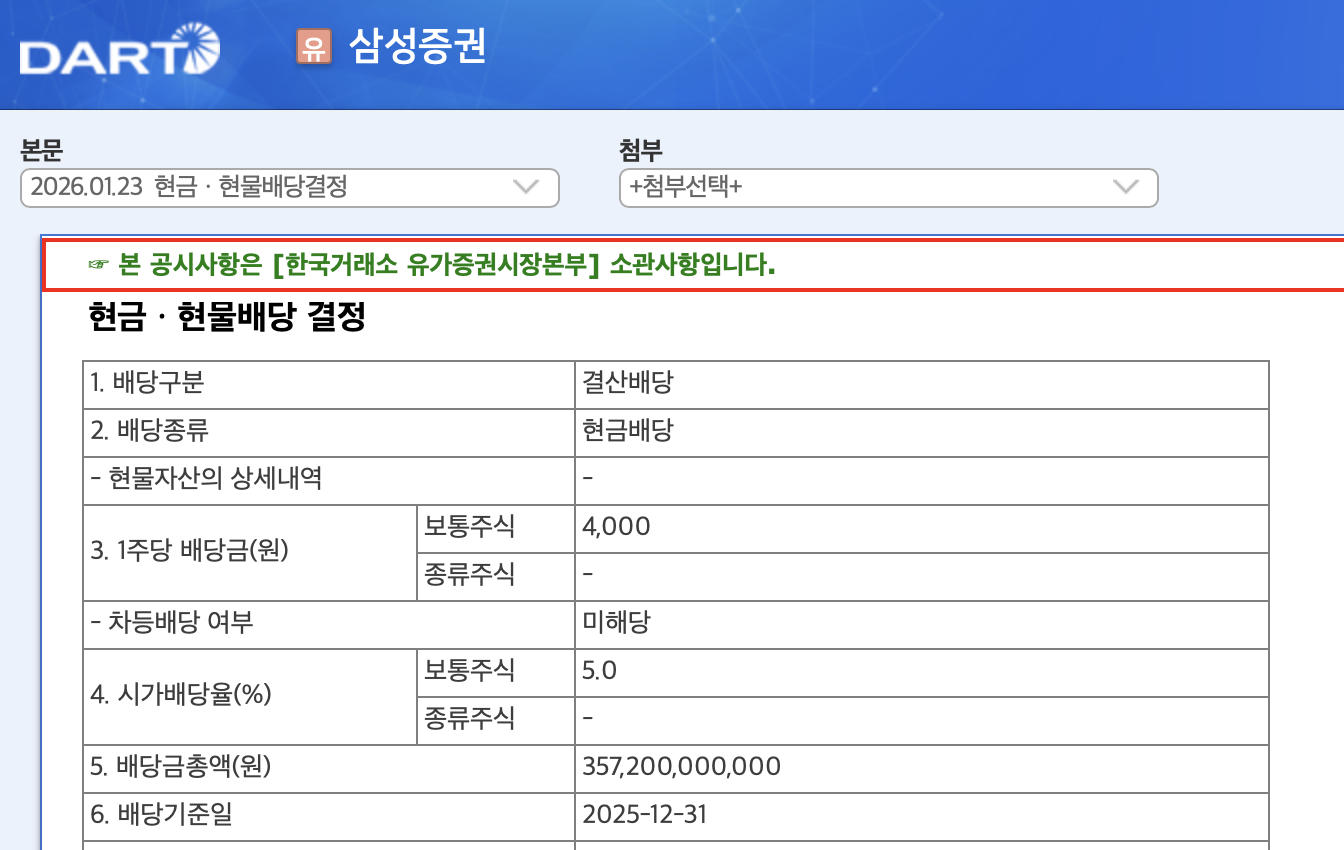The height and width of the screenshot is (850, 1344).
Task: Open the 본문 document dropdown
Action: (289, 188)
